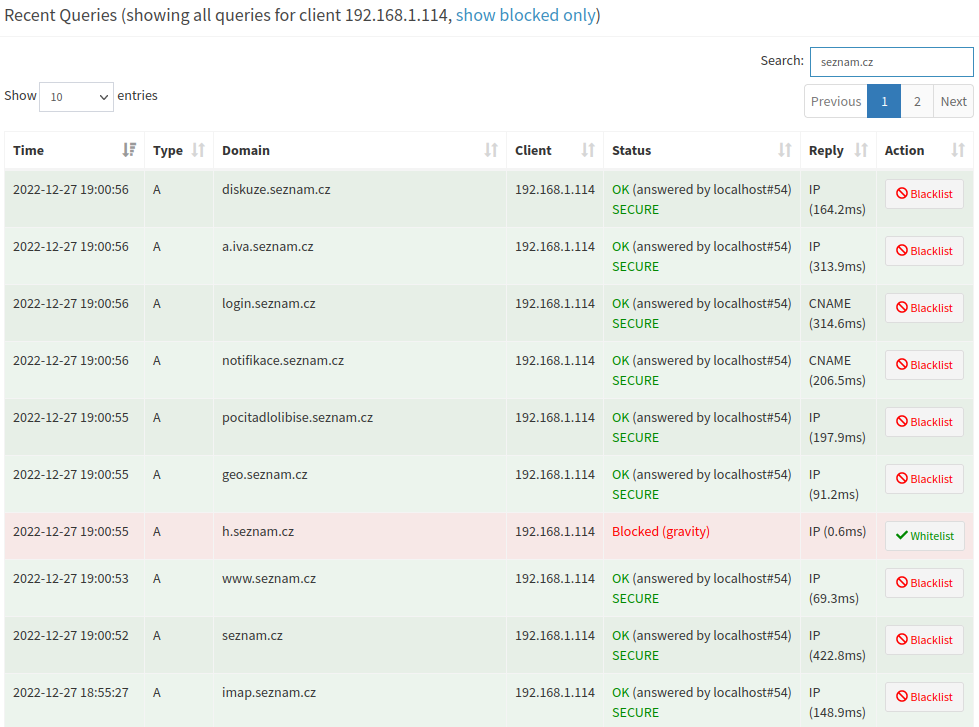
Task: Whitelist the blocked h.seznam.cz domain
Action: pos(924,536)
